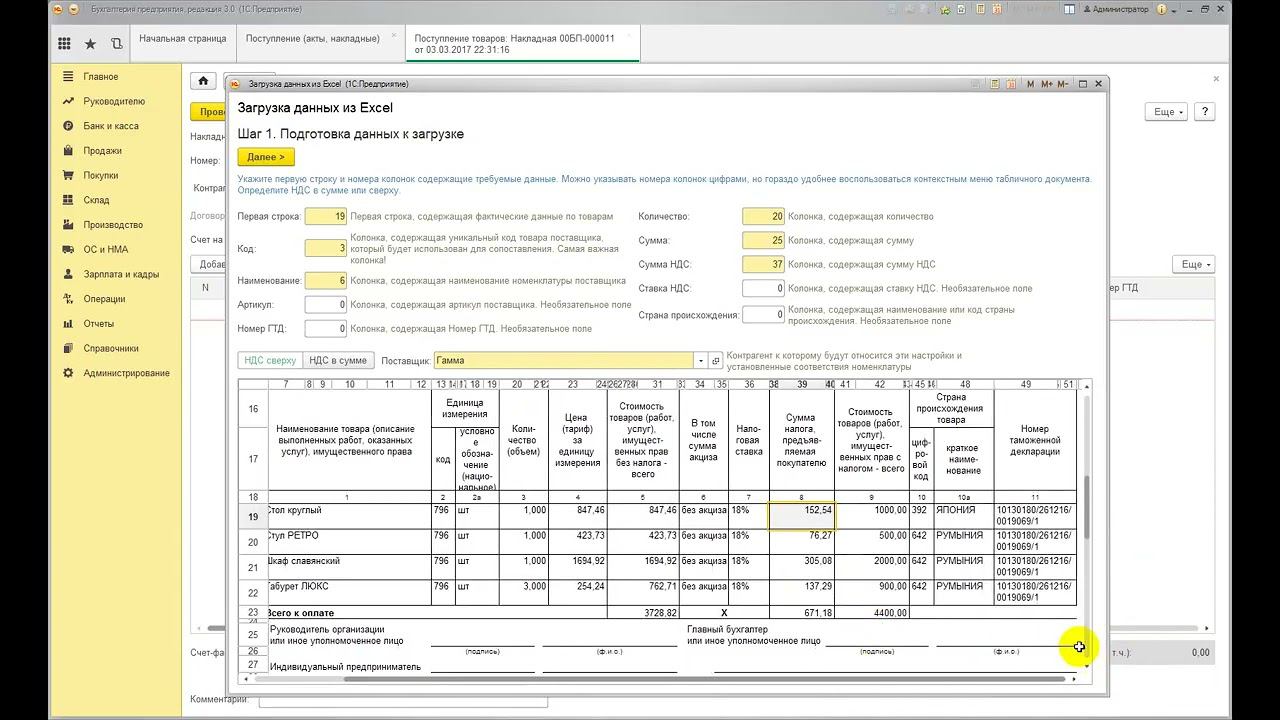
Task: Open the history icon in top toolbar
Action: (x=117, y=44)
